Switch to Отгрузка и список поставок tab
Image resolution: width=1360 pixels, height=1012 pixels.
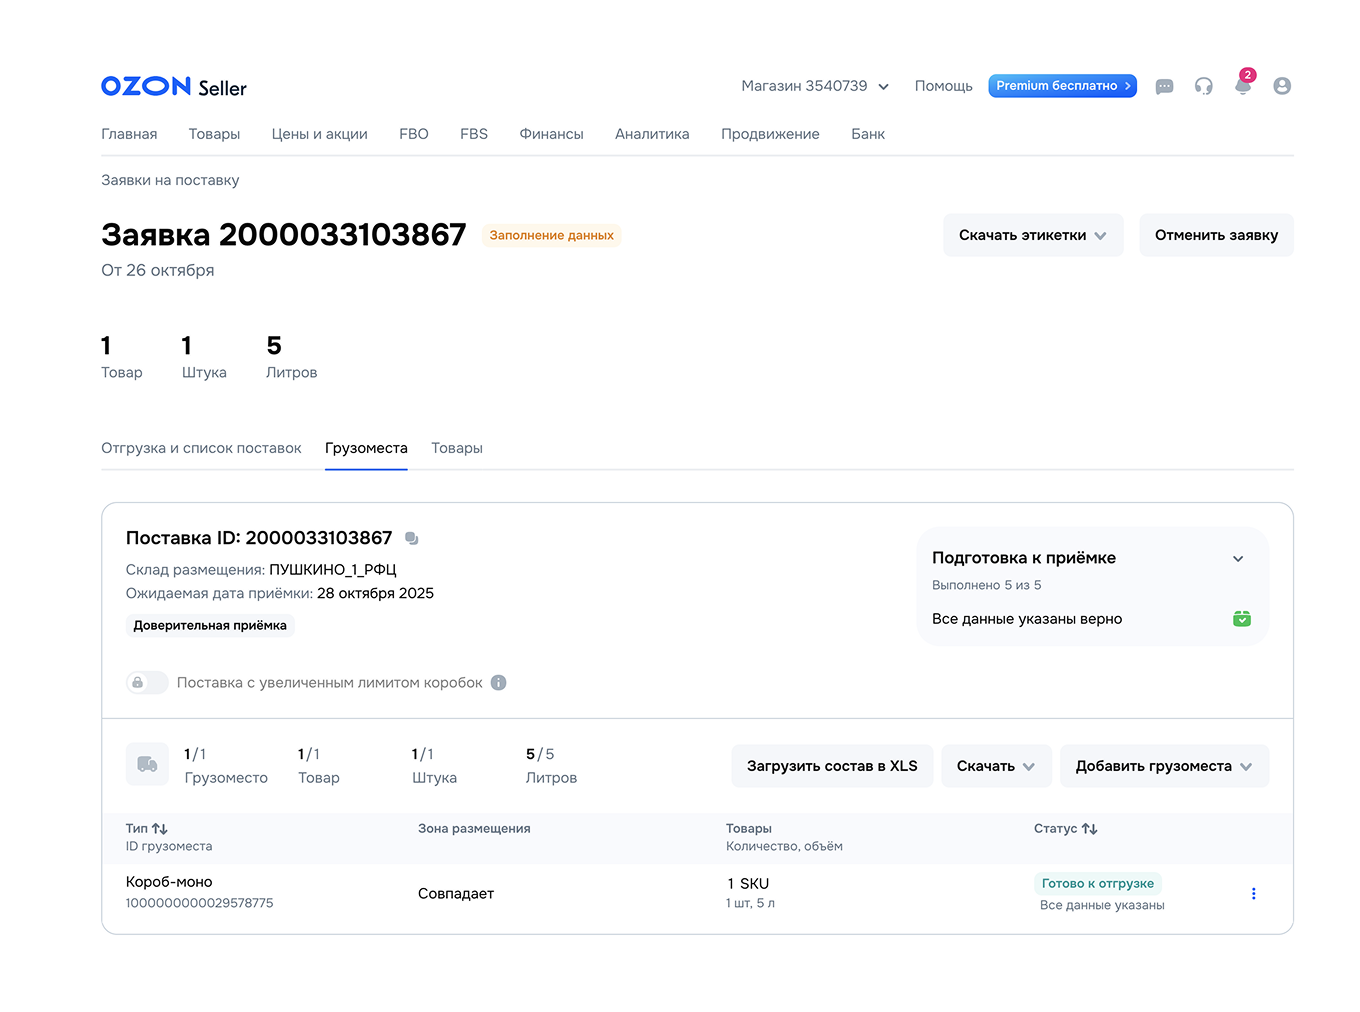(201, 448)
